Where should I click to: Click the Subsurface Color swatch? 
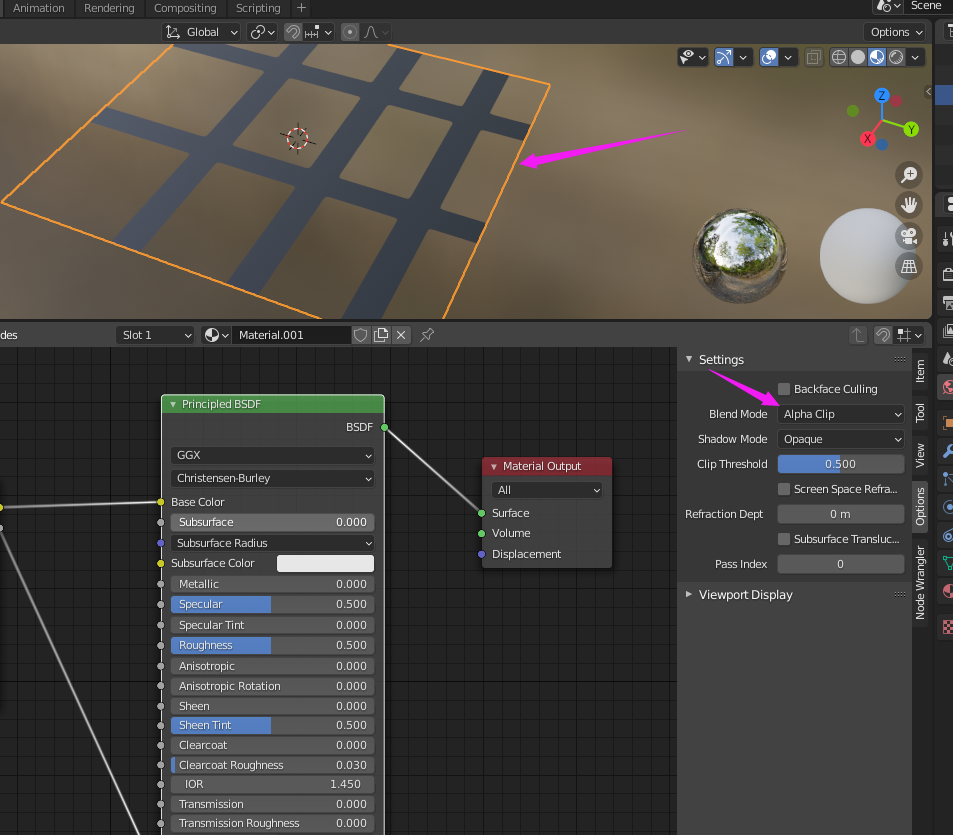[x=325, y=563]
